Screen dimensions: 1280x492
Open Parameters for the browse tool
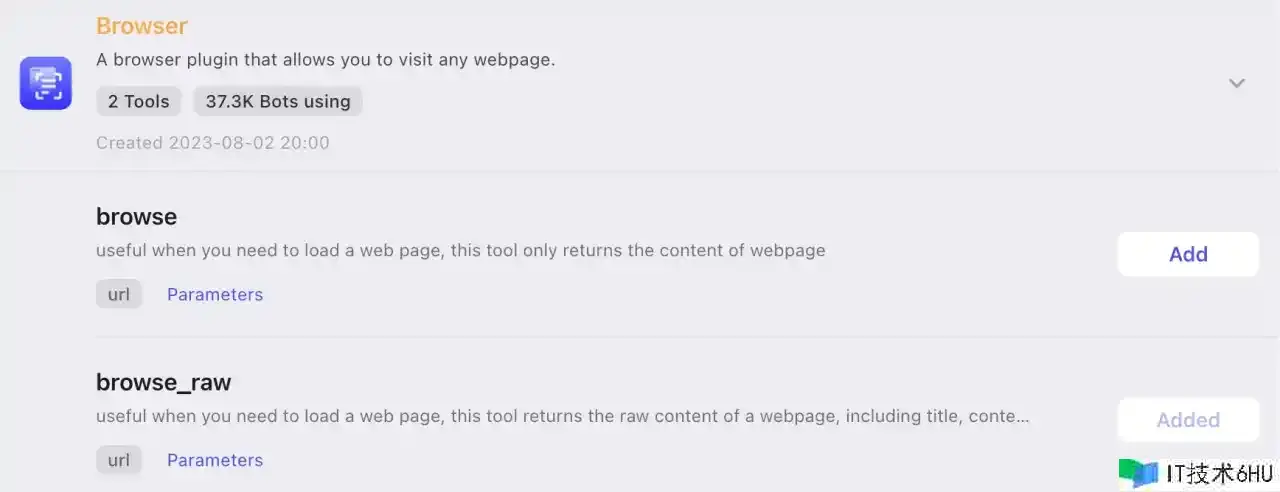coord(215,294)
